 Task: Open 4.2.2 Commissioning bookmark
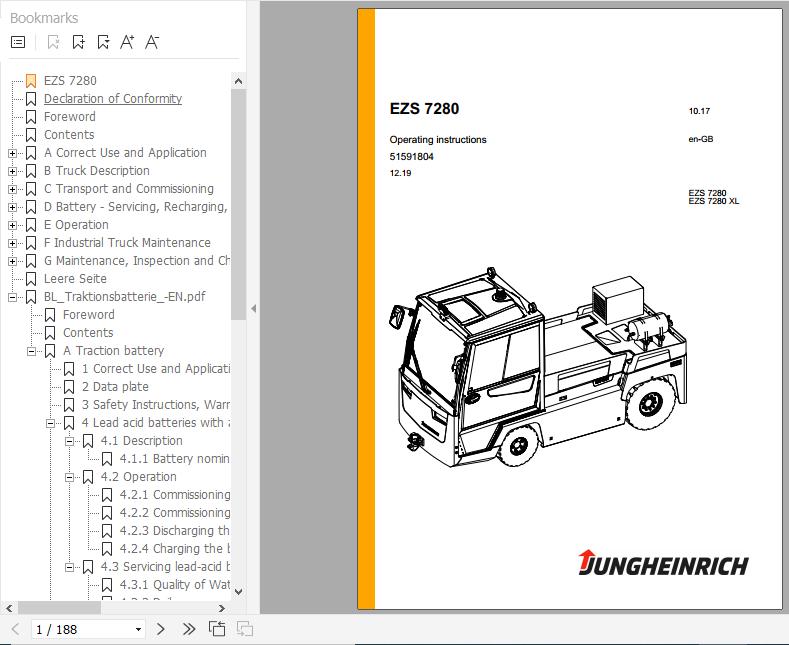click(x=175, y=513)
